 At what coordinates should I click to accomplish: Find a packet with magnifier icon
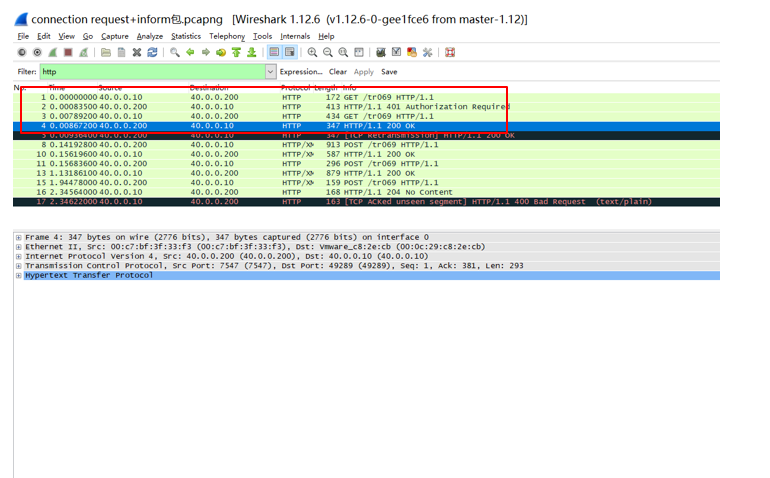pyautogui.click(x=174, y=52)
